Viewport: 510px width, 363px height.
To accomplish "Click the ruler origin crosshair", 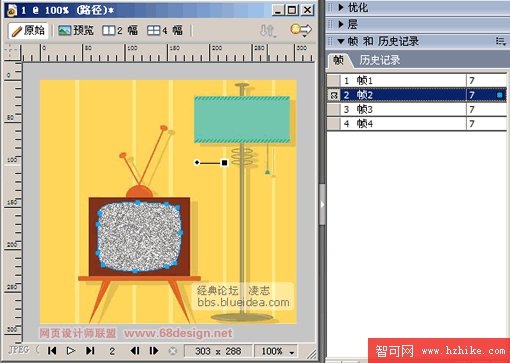I will tap(12, 52).
